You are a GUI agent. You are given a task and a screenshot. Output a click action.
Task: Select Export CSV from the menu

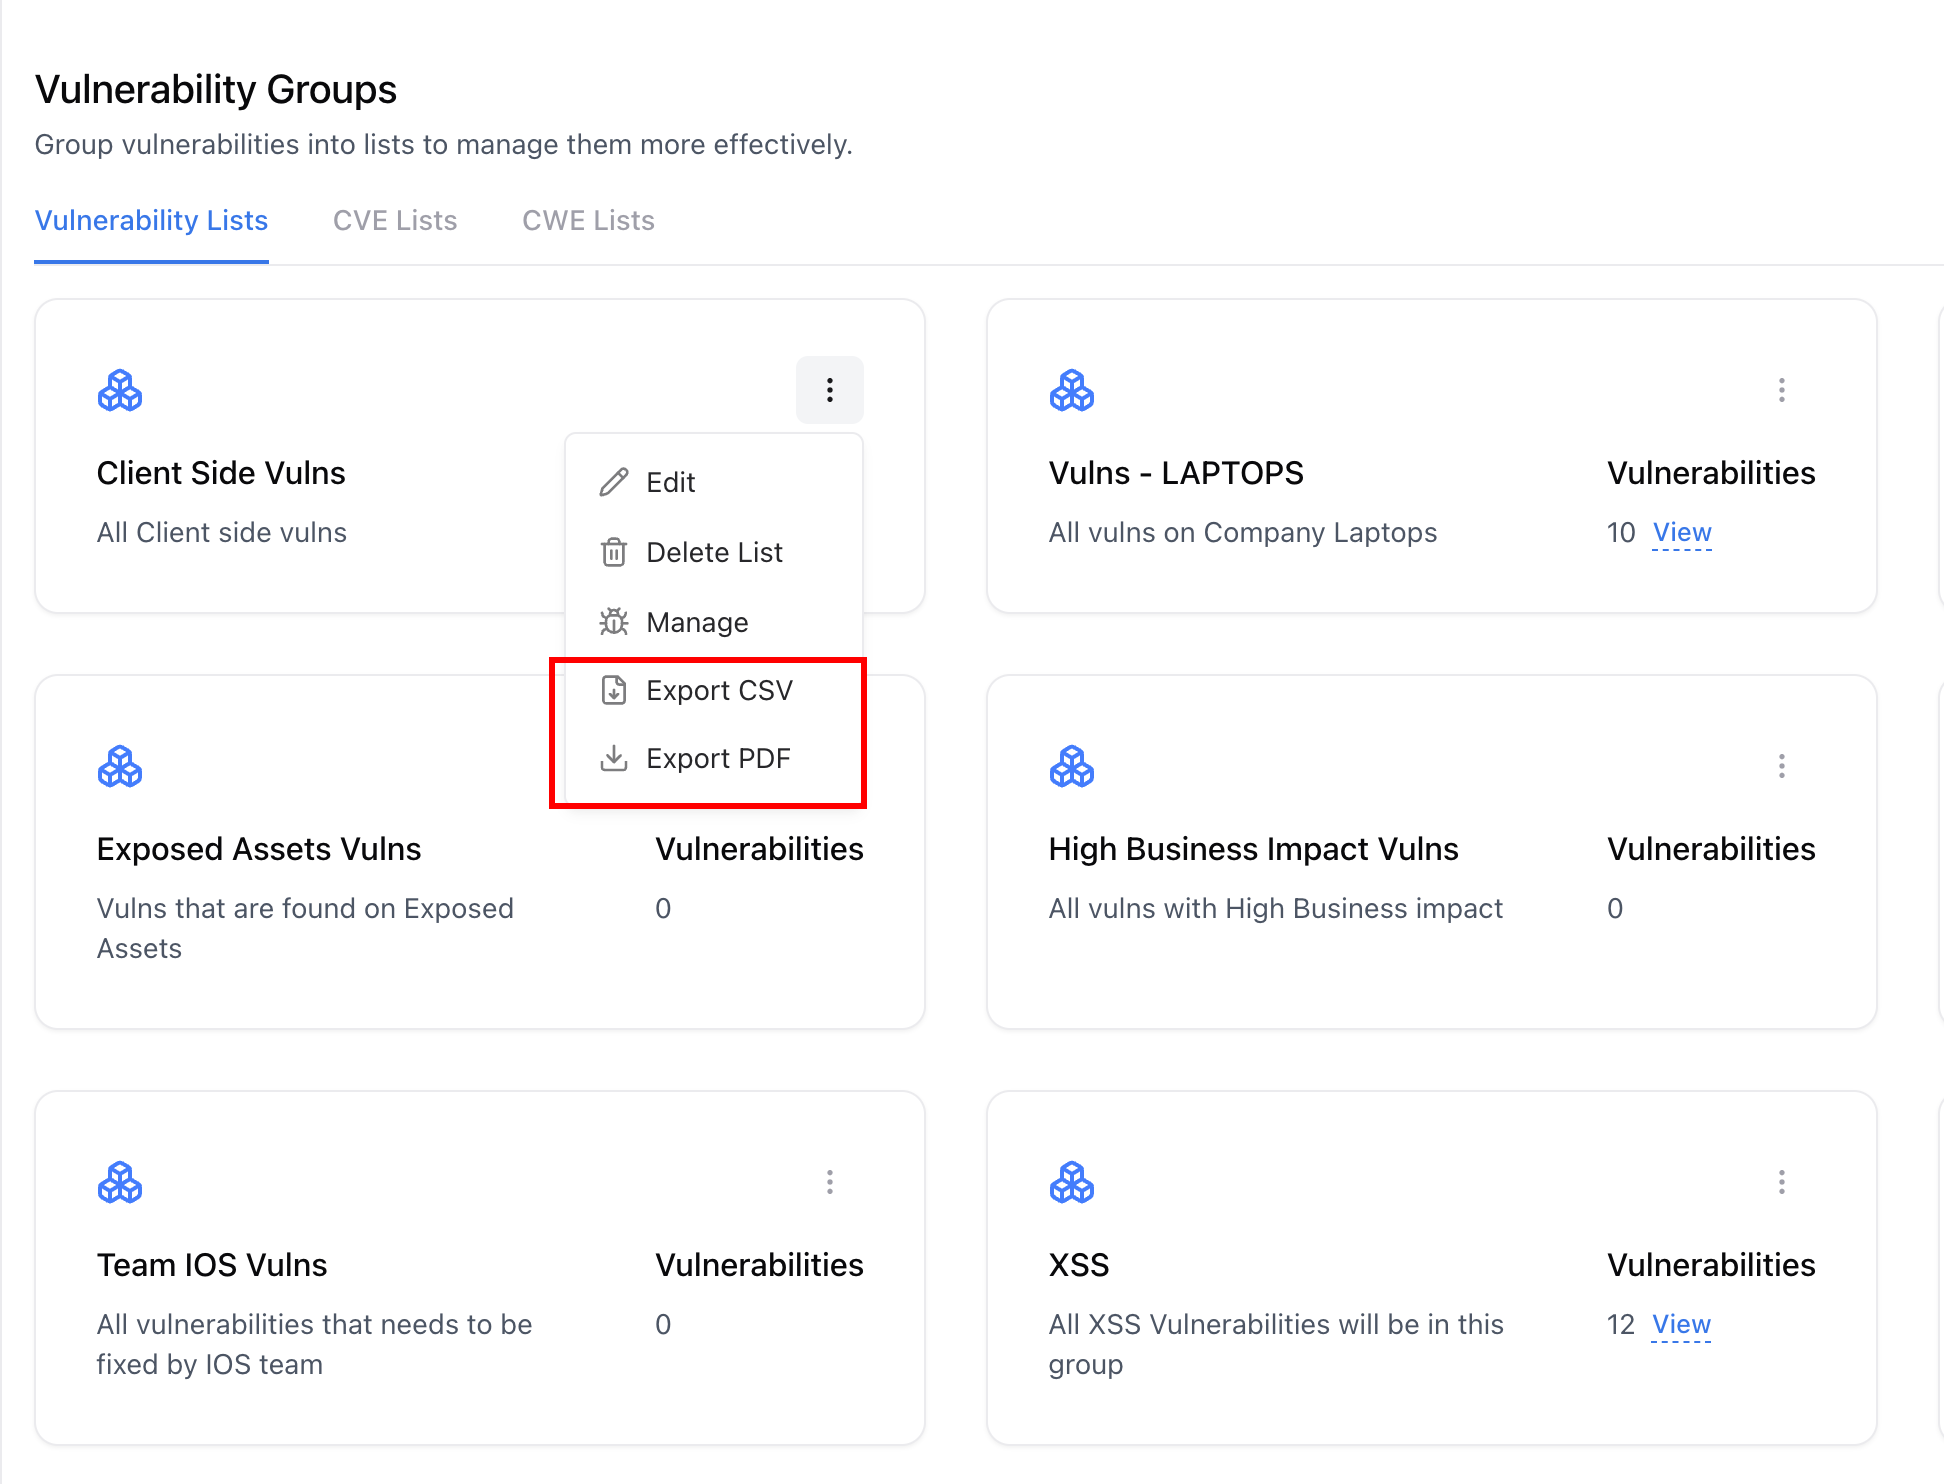click(x=720, y=689)
